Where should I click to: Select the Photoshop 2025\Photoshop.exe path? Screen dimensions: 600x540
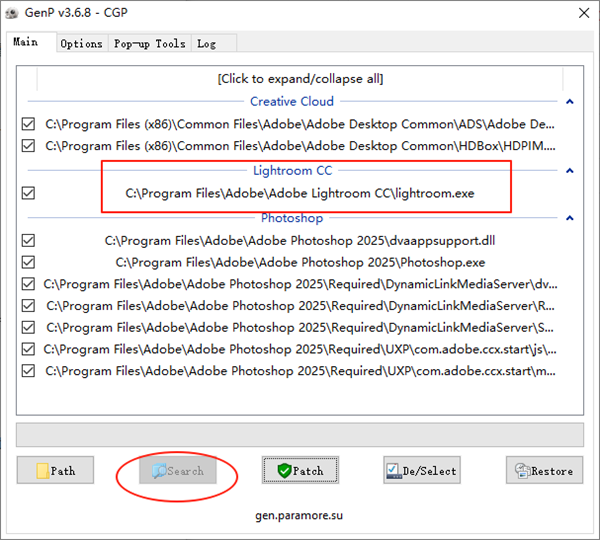[300, 263]
